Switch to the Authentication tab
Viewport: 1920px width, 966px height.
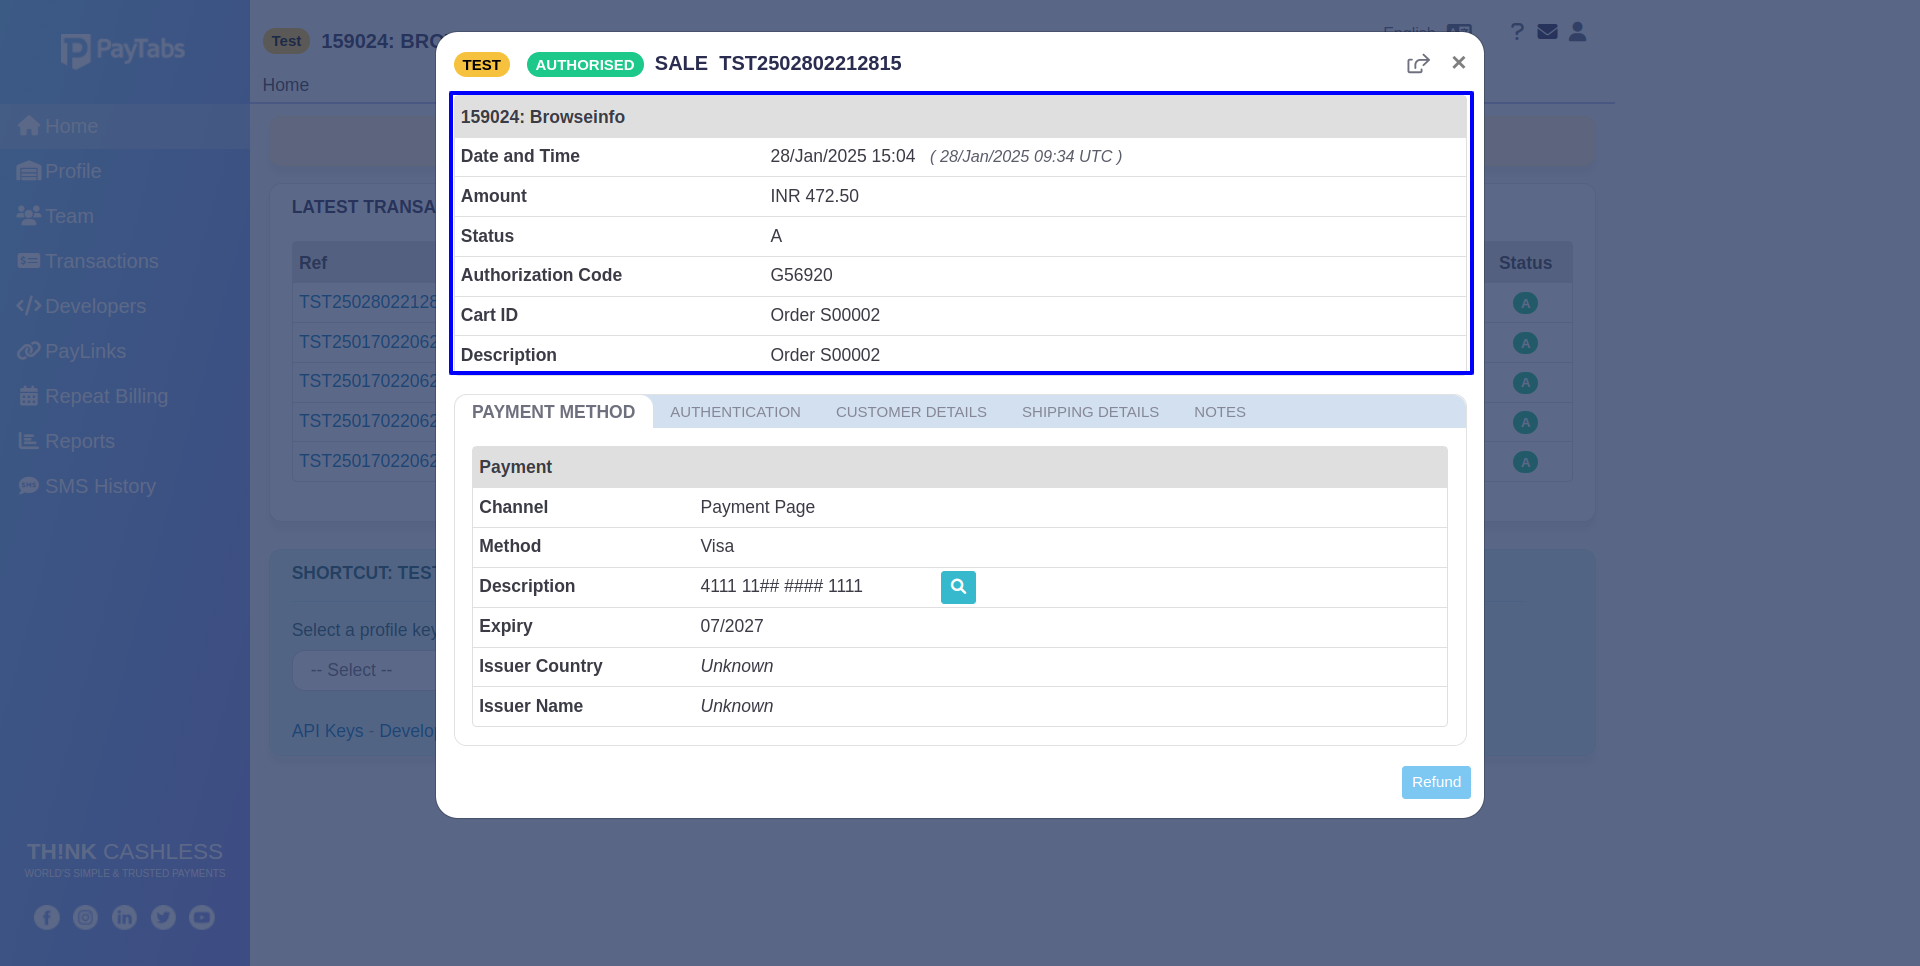(x=735, y=412)
